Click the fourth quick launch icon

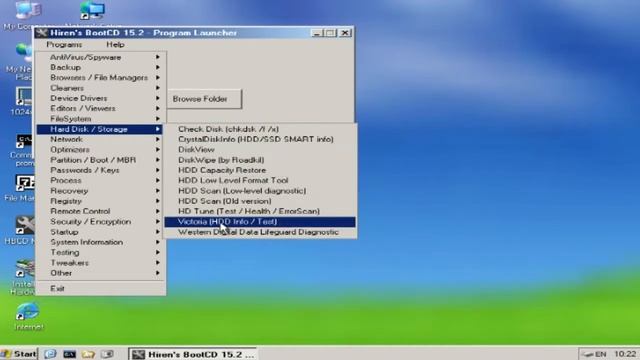(107, 354)
